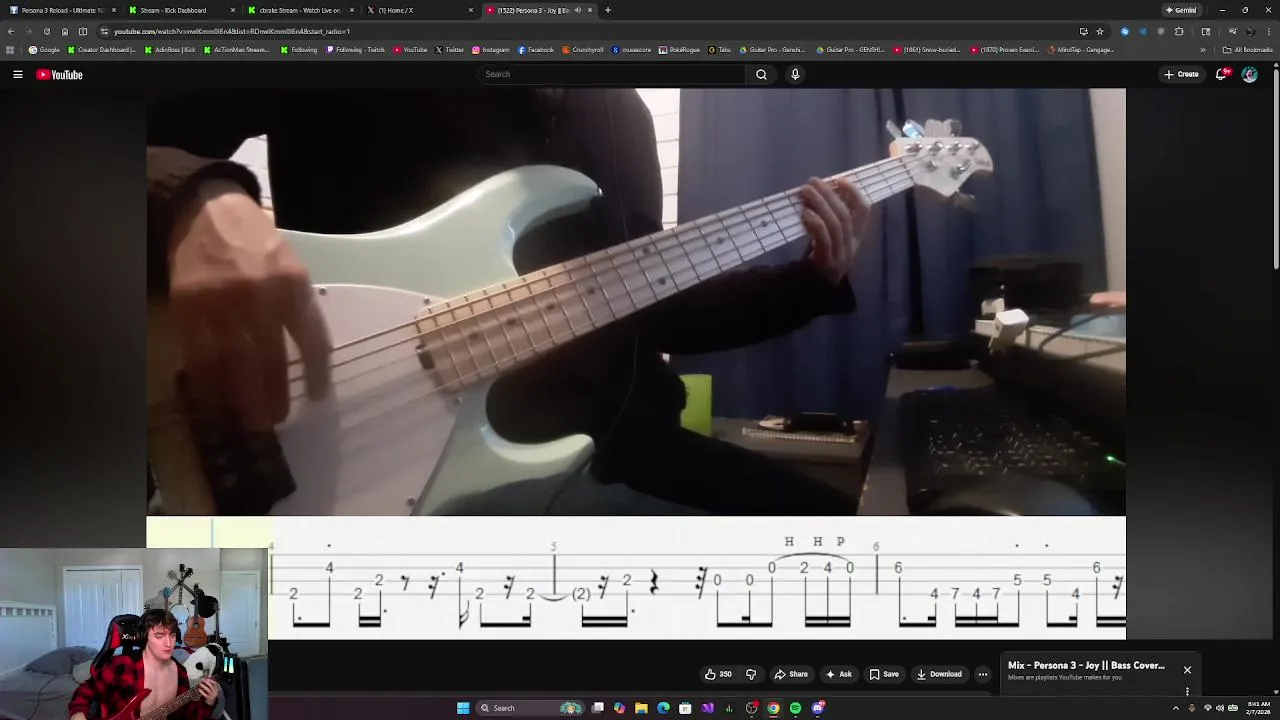Screen dimensions: 1280x720
Task: Open Google bookmark
Action: point(44,50)
